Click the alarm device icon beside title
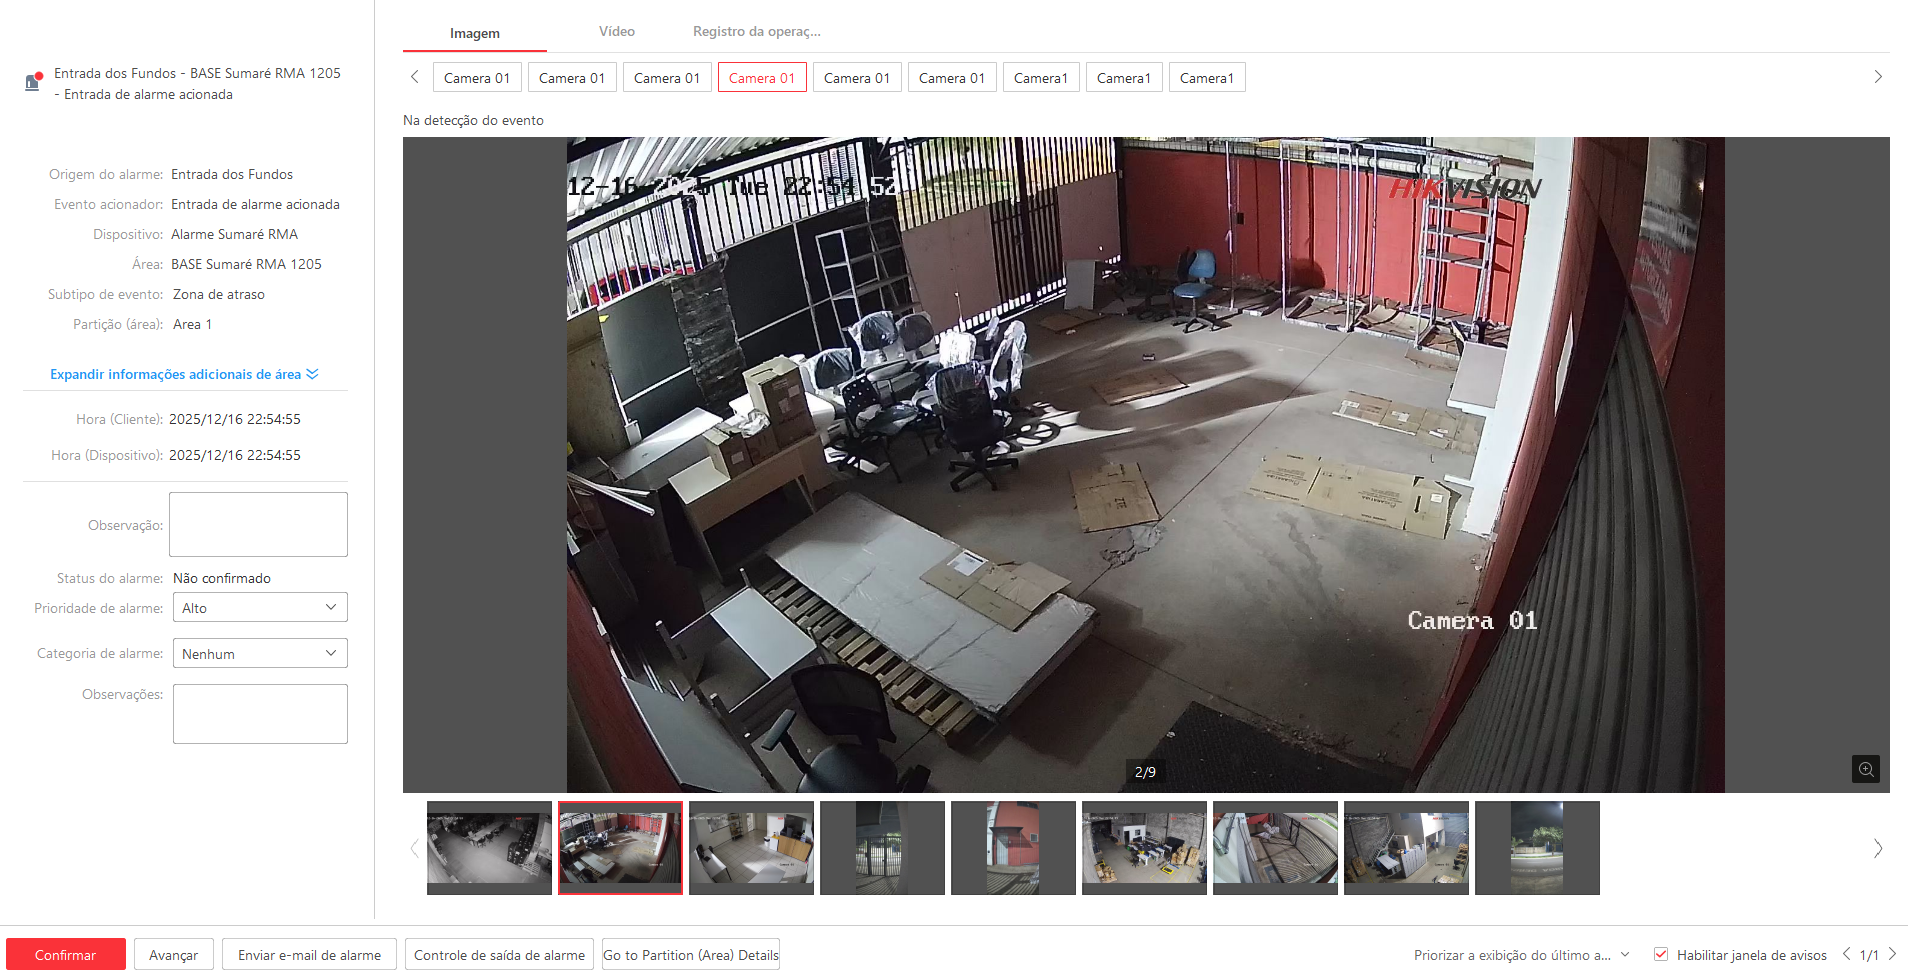Screen dimensions: 1908x973 (34, 82)
